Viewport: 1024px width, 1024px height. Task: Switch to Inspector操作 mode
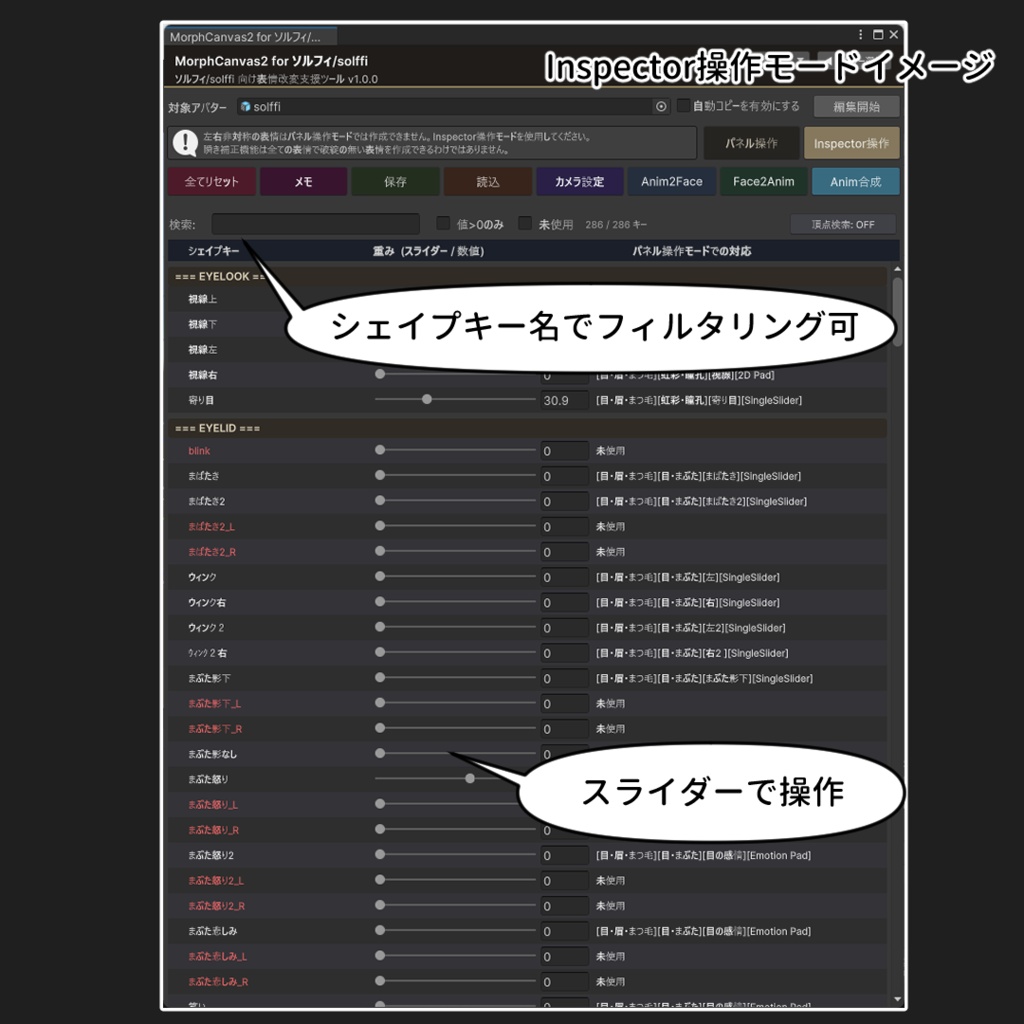click(x=851, y=143)
